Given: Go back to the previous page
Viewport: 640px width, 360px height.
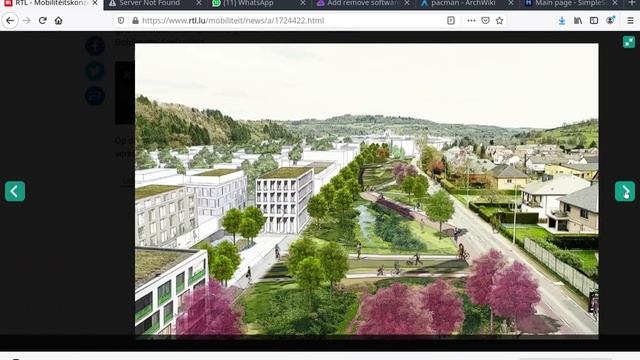Looking at the screenshot, I should pyautogui.click(x=10, y=20).
